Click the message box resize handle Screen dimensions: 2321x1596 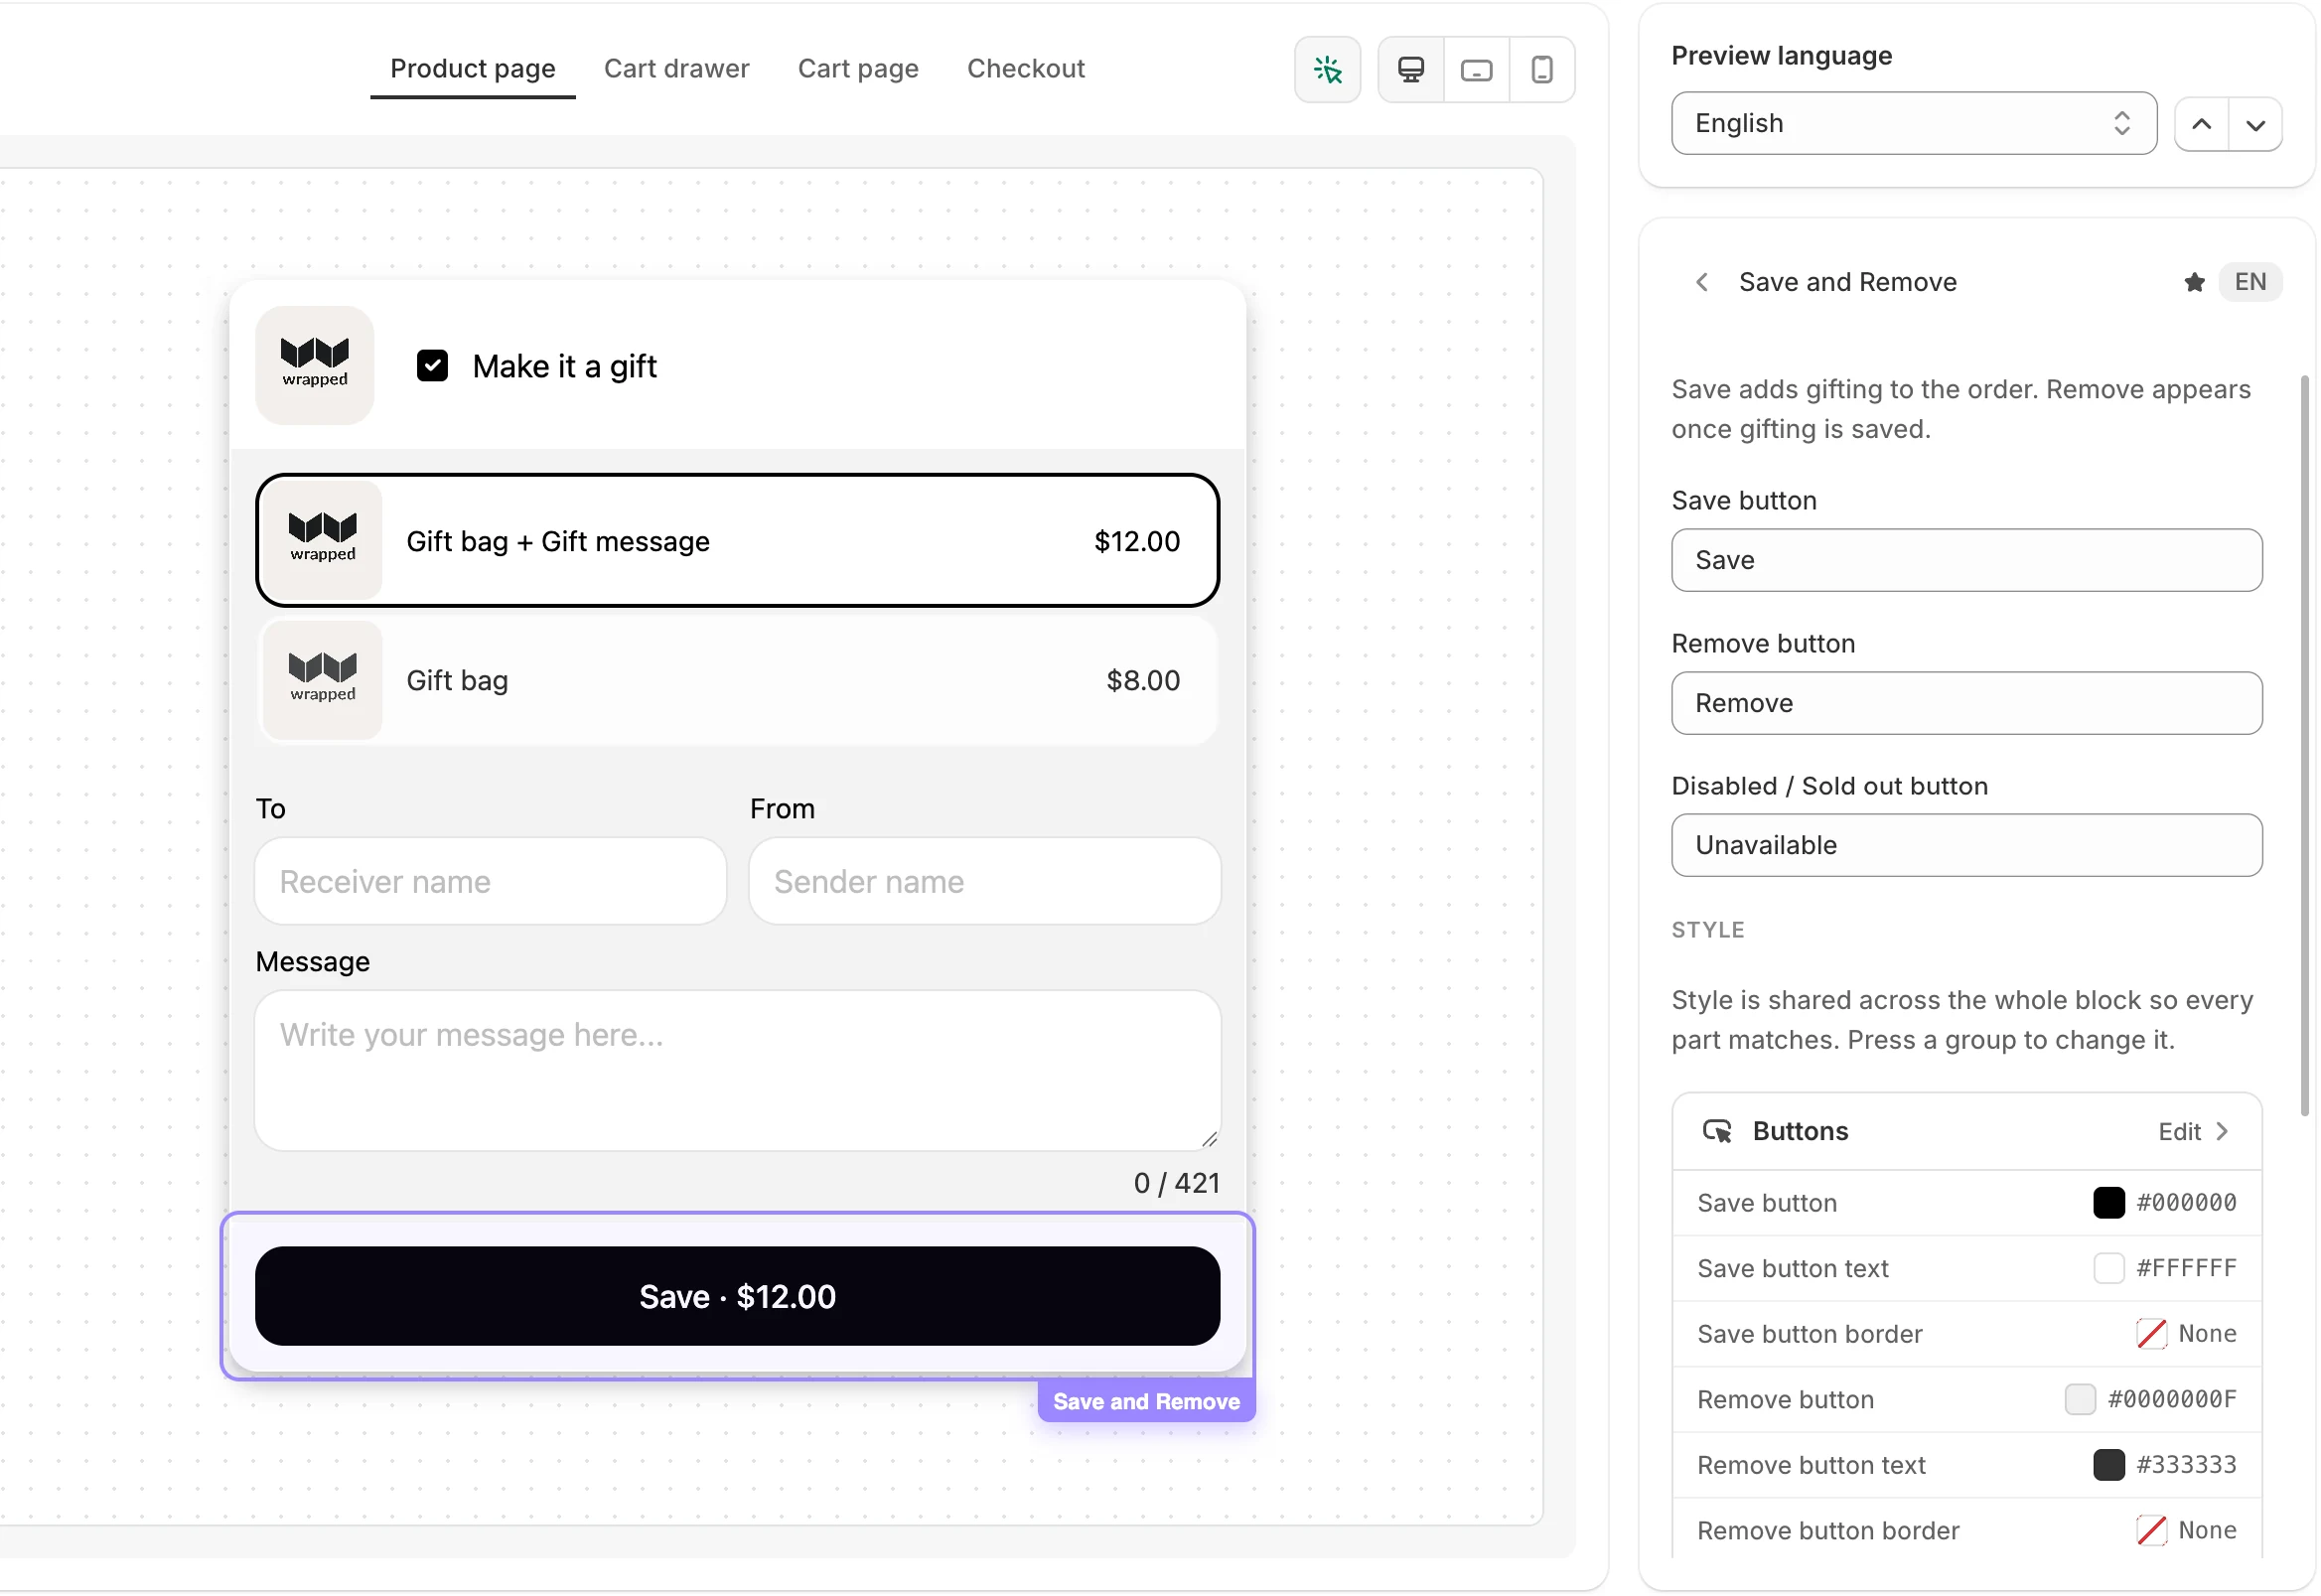pos(1210,1141)
